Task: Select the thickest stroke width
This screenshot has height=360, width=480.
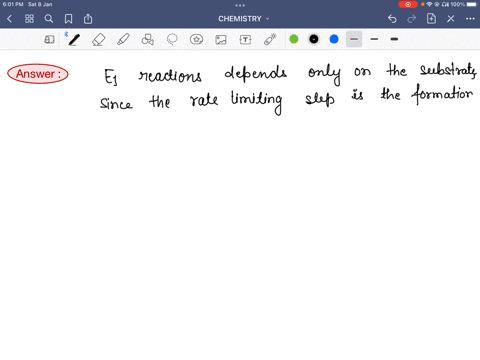Action: pyautogui.click(x=394, y=39)
